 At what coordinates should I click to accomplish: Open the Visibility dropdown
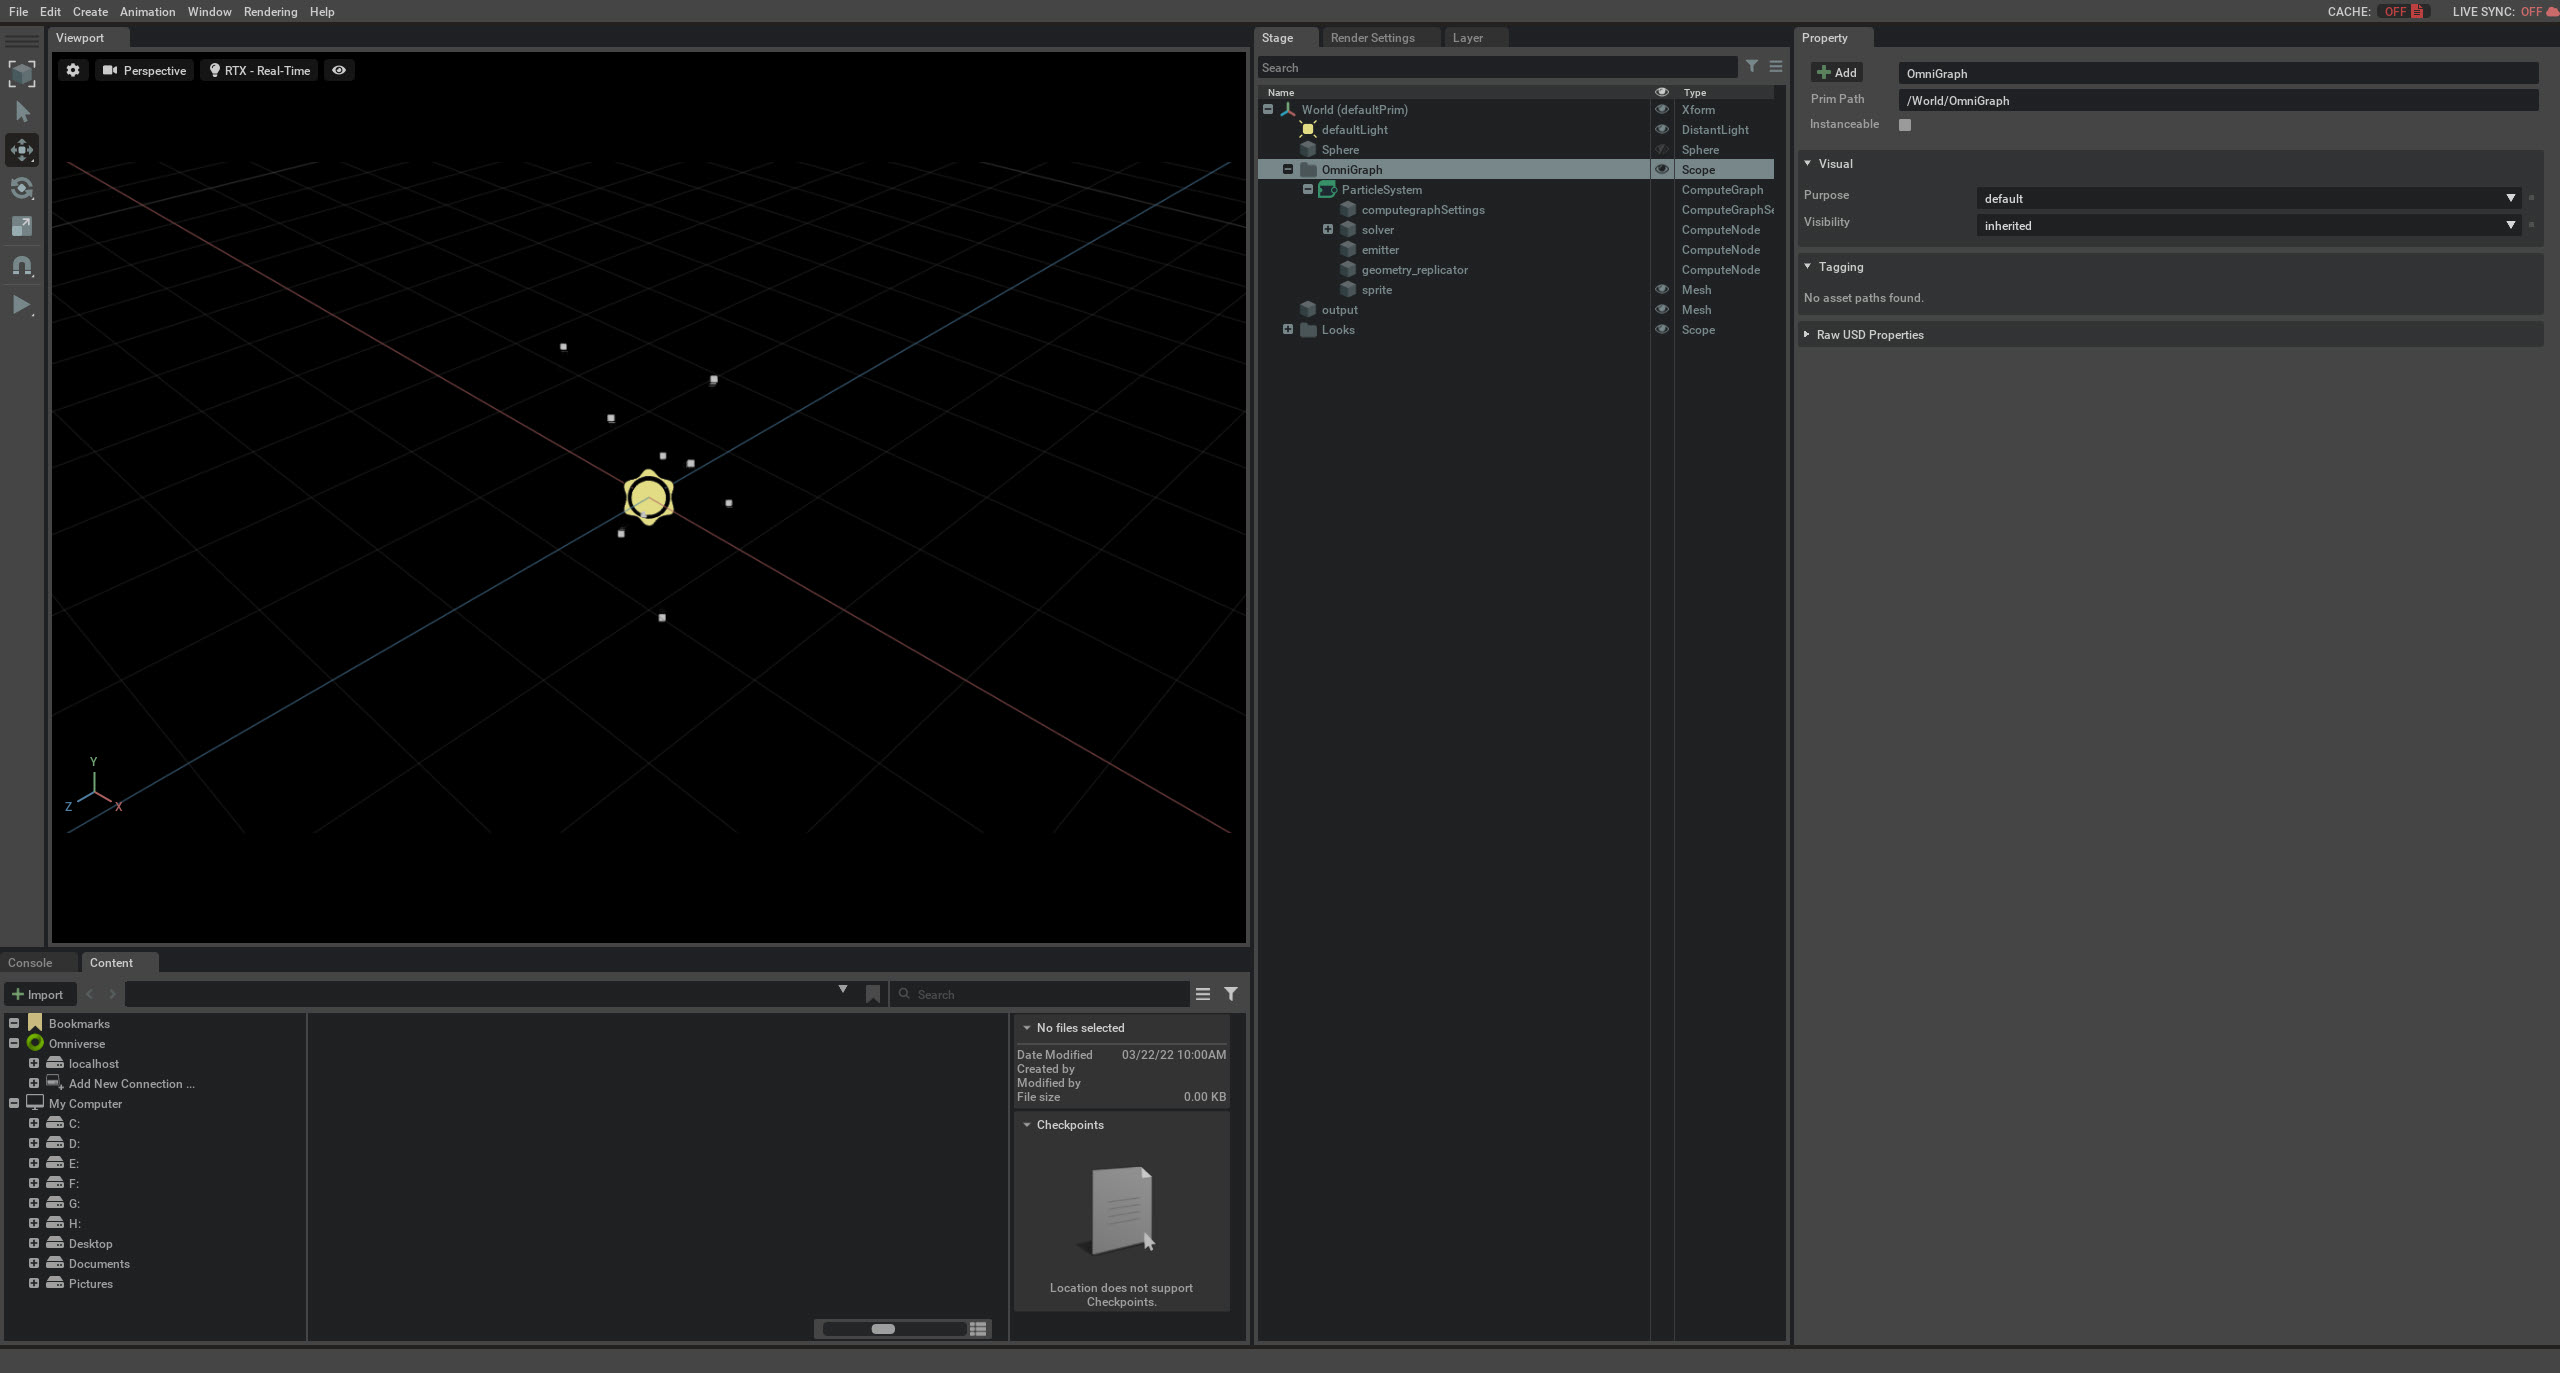2249,225
